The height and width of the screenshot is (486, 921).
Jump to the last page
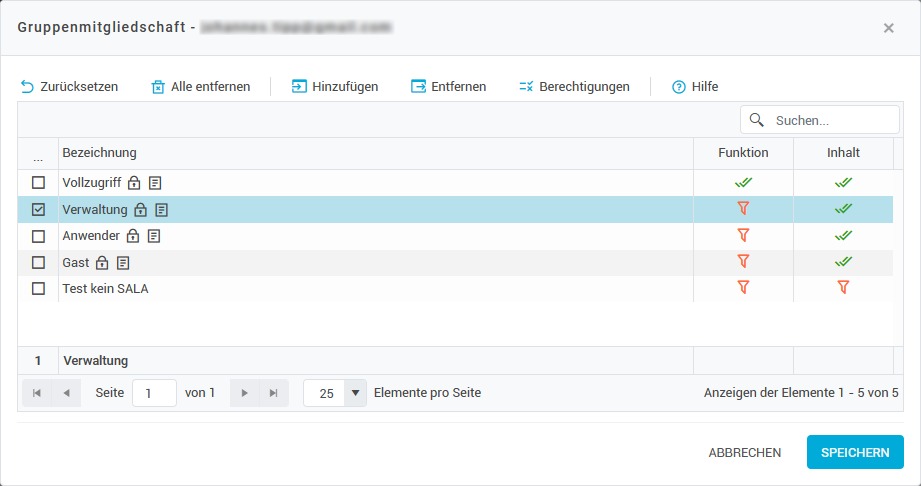pyautogui.click(x=273, y=393)
